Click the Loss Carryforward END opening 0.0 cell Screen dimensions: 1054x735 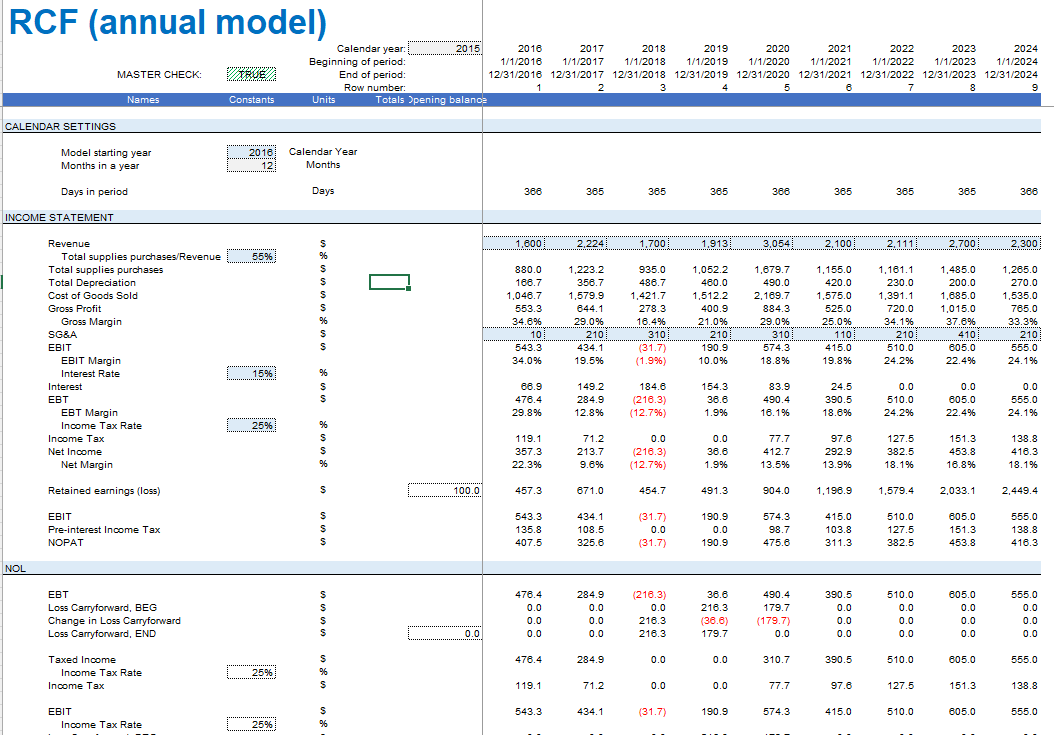pos(445,634)
